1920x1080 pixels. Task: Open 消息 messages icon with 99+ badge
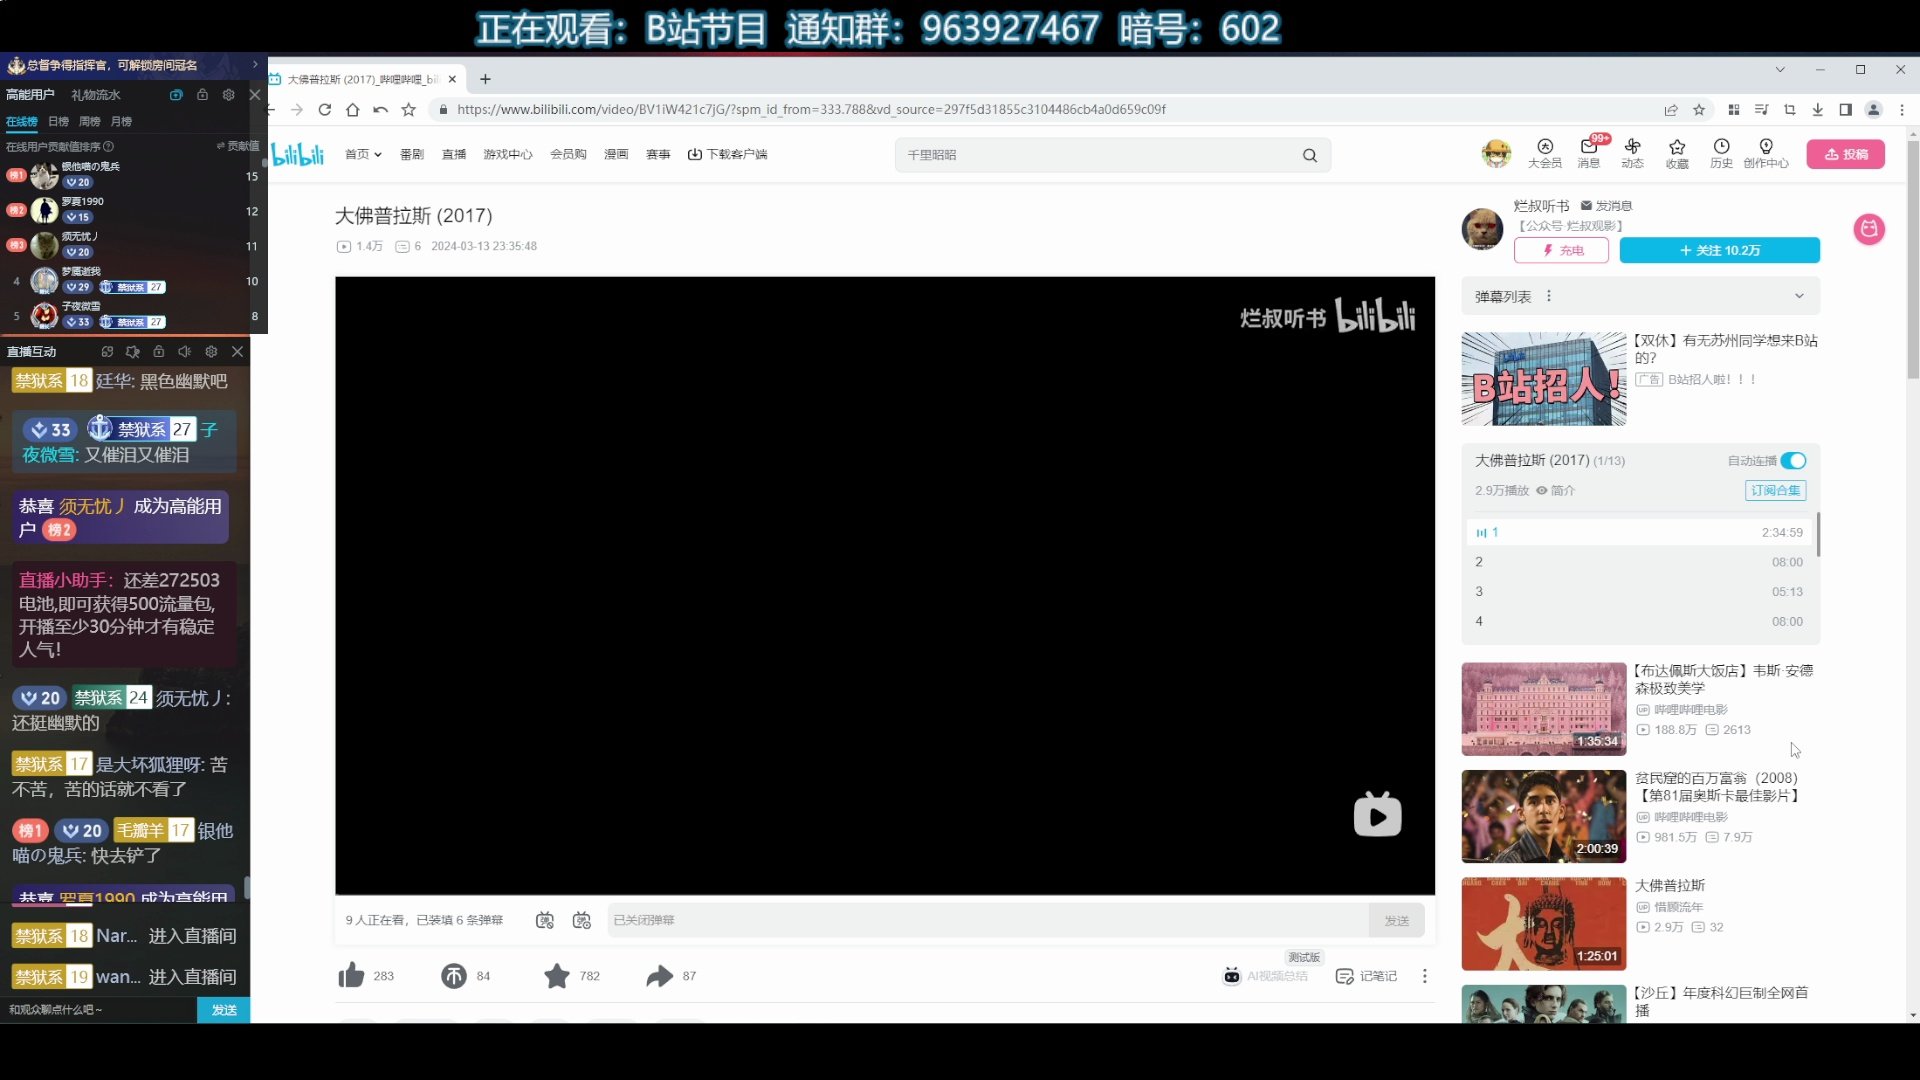[1589, 153]
